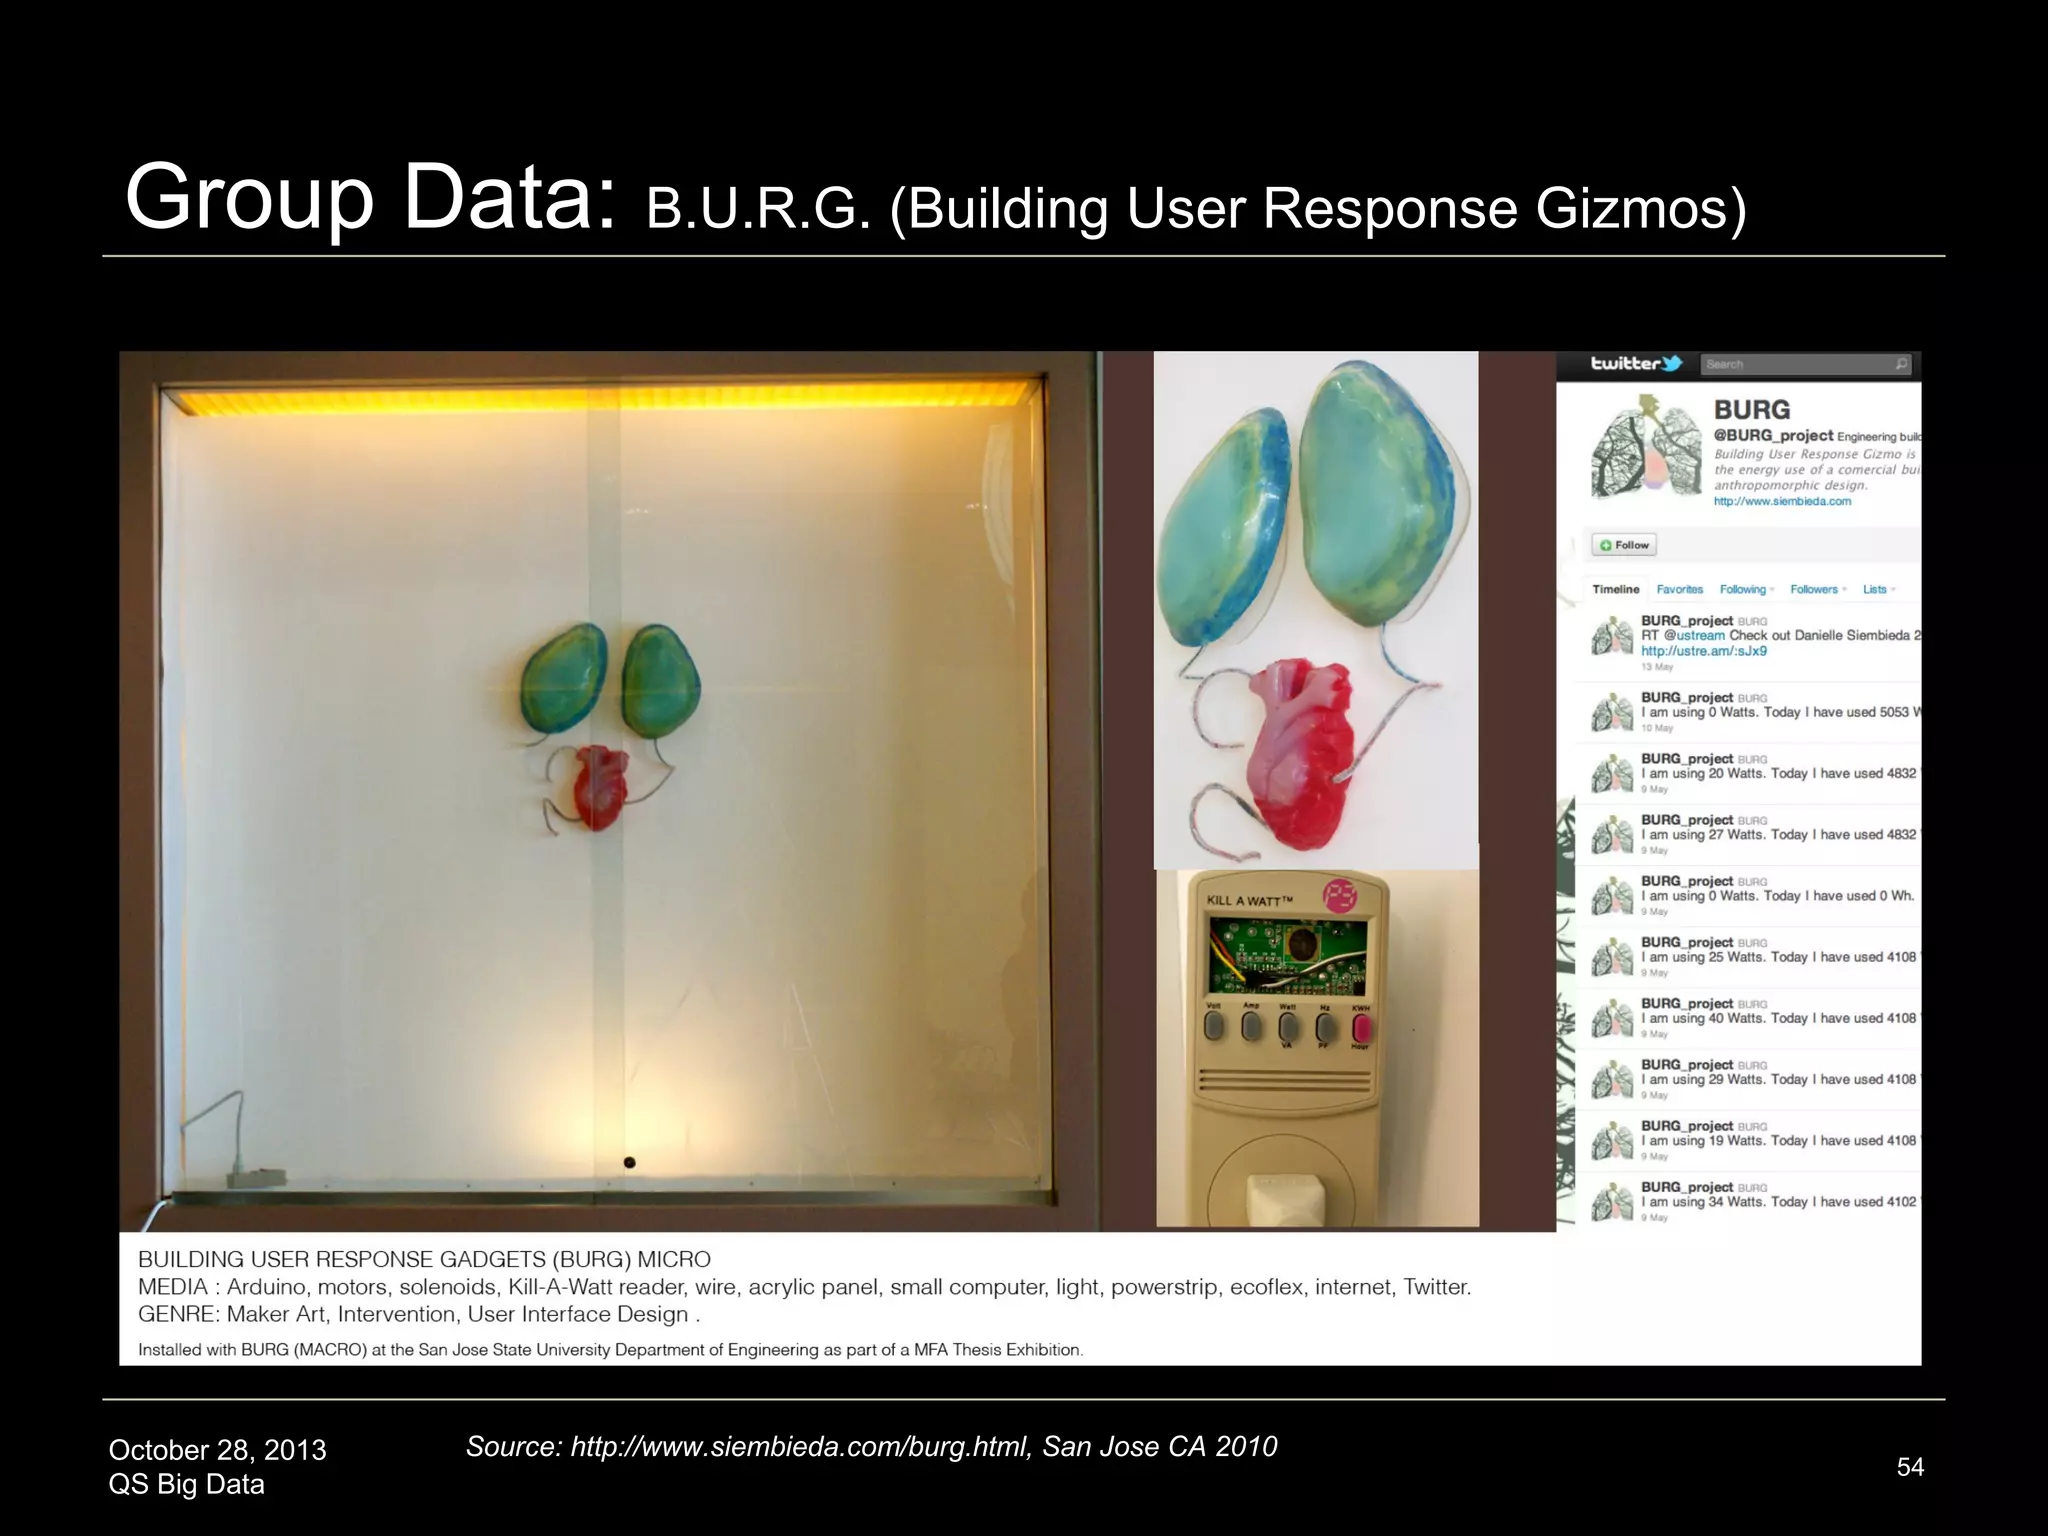Select the Kill A Watt meter photo
Image resolution: width=2048 pixels, height=1536 pixels.
click(1318, 1048)
